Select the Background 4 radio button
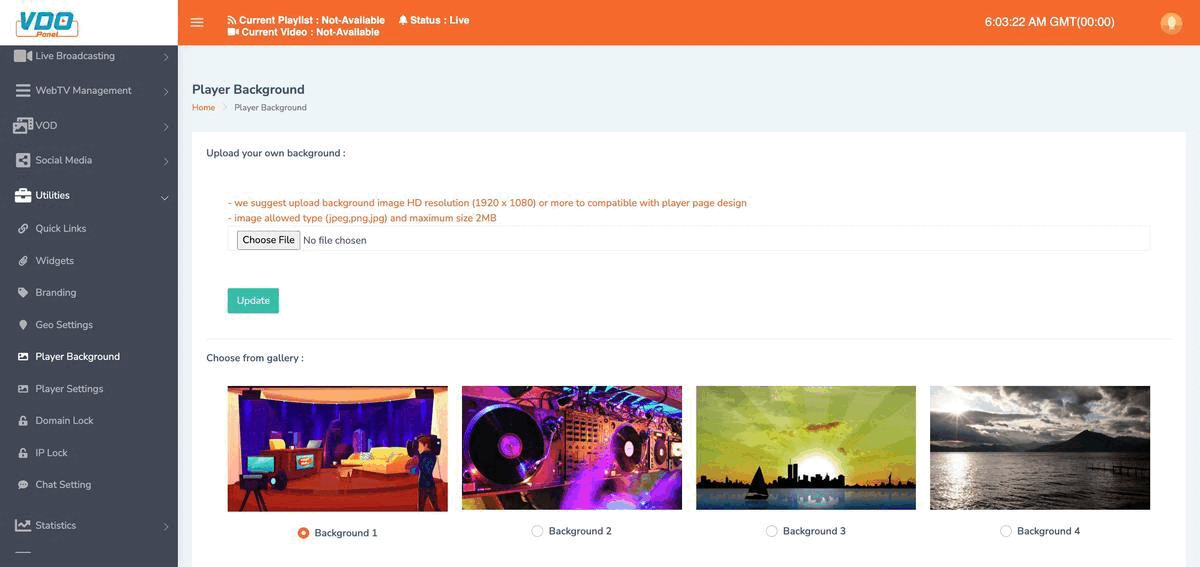 point(1005,531)
